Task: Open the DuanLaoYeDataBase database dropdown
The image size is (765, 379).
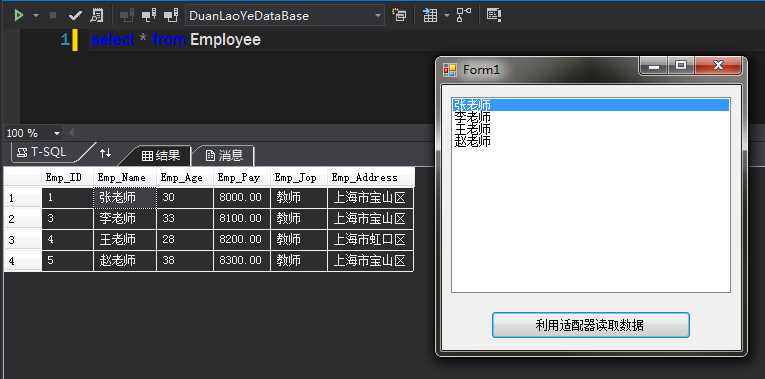Action: pos(284,16)
